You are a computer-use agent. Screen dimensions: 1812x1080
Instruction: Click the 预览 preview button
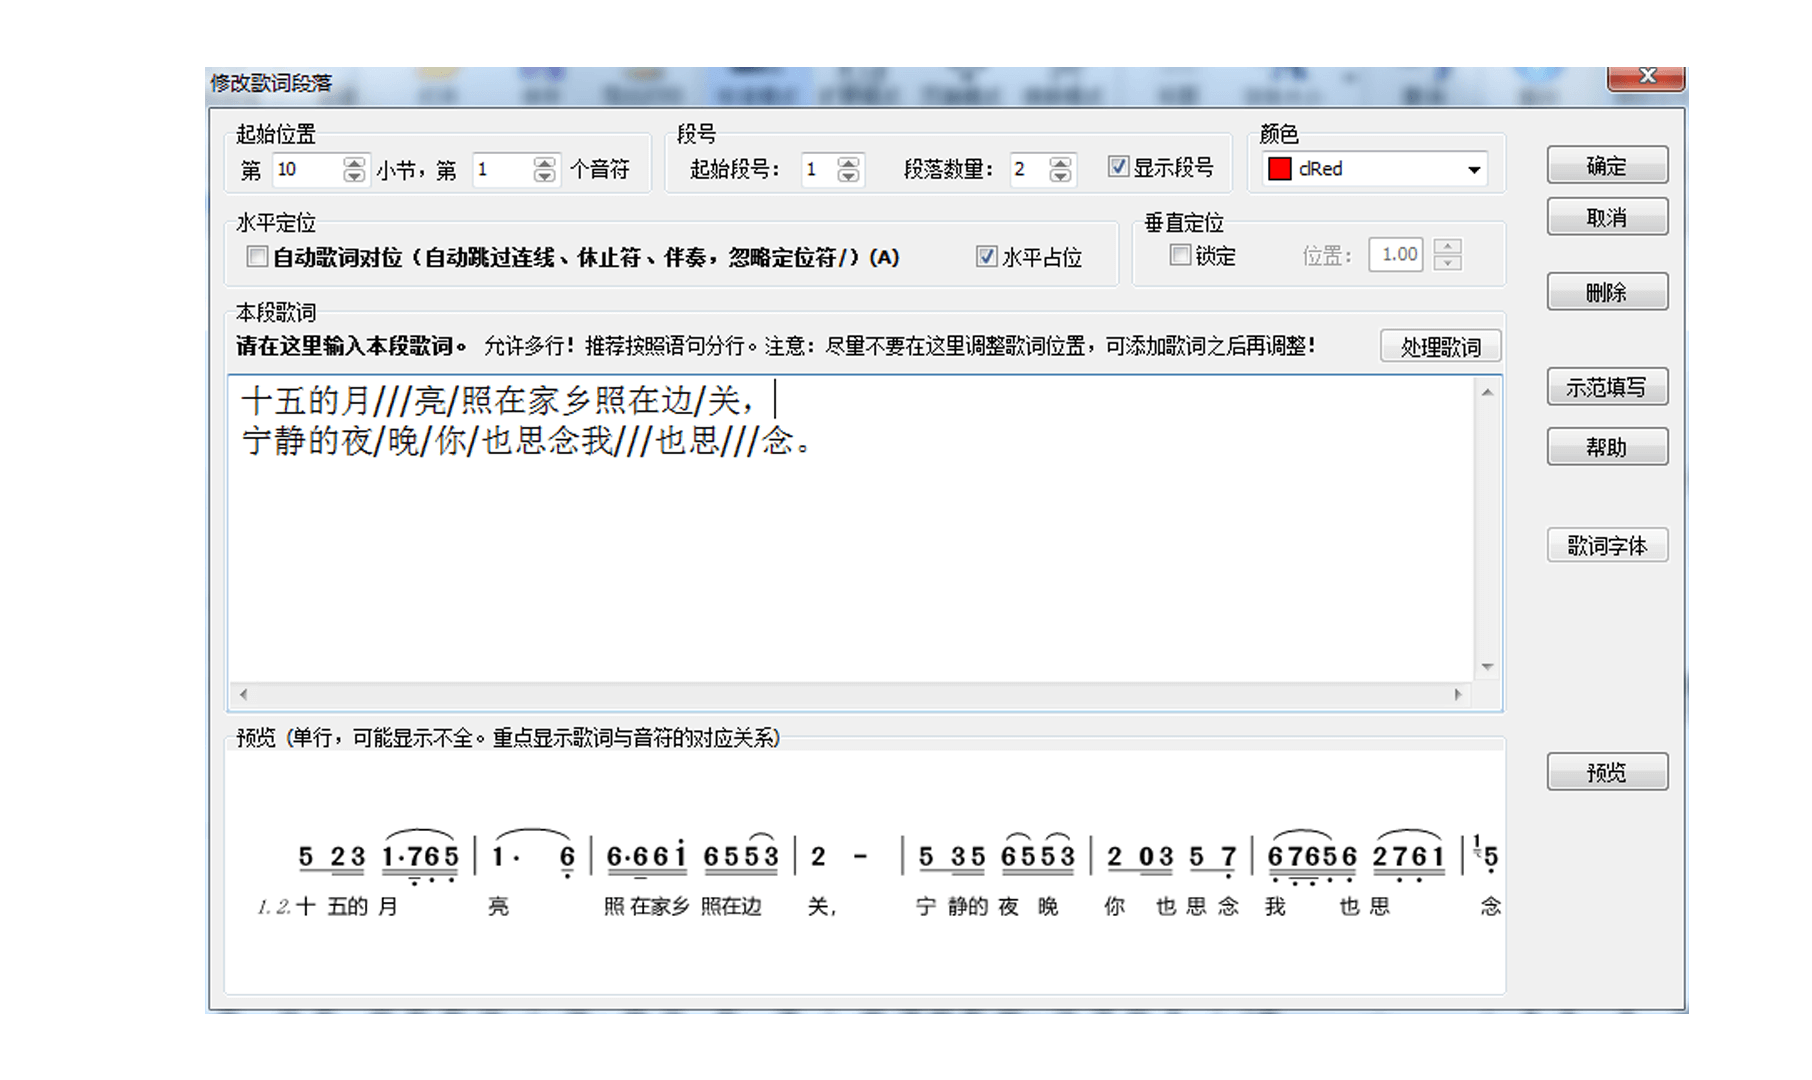coord(1606,772)
